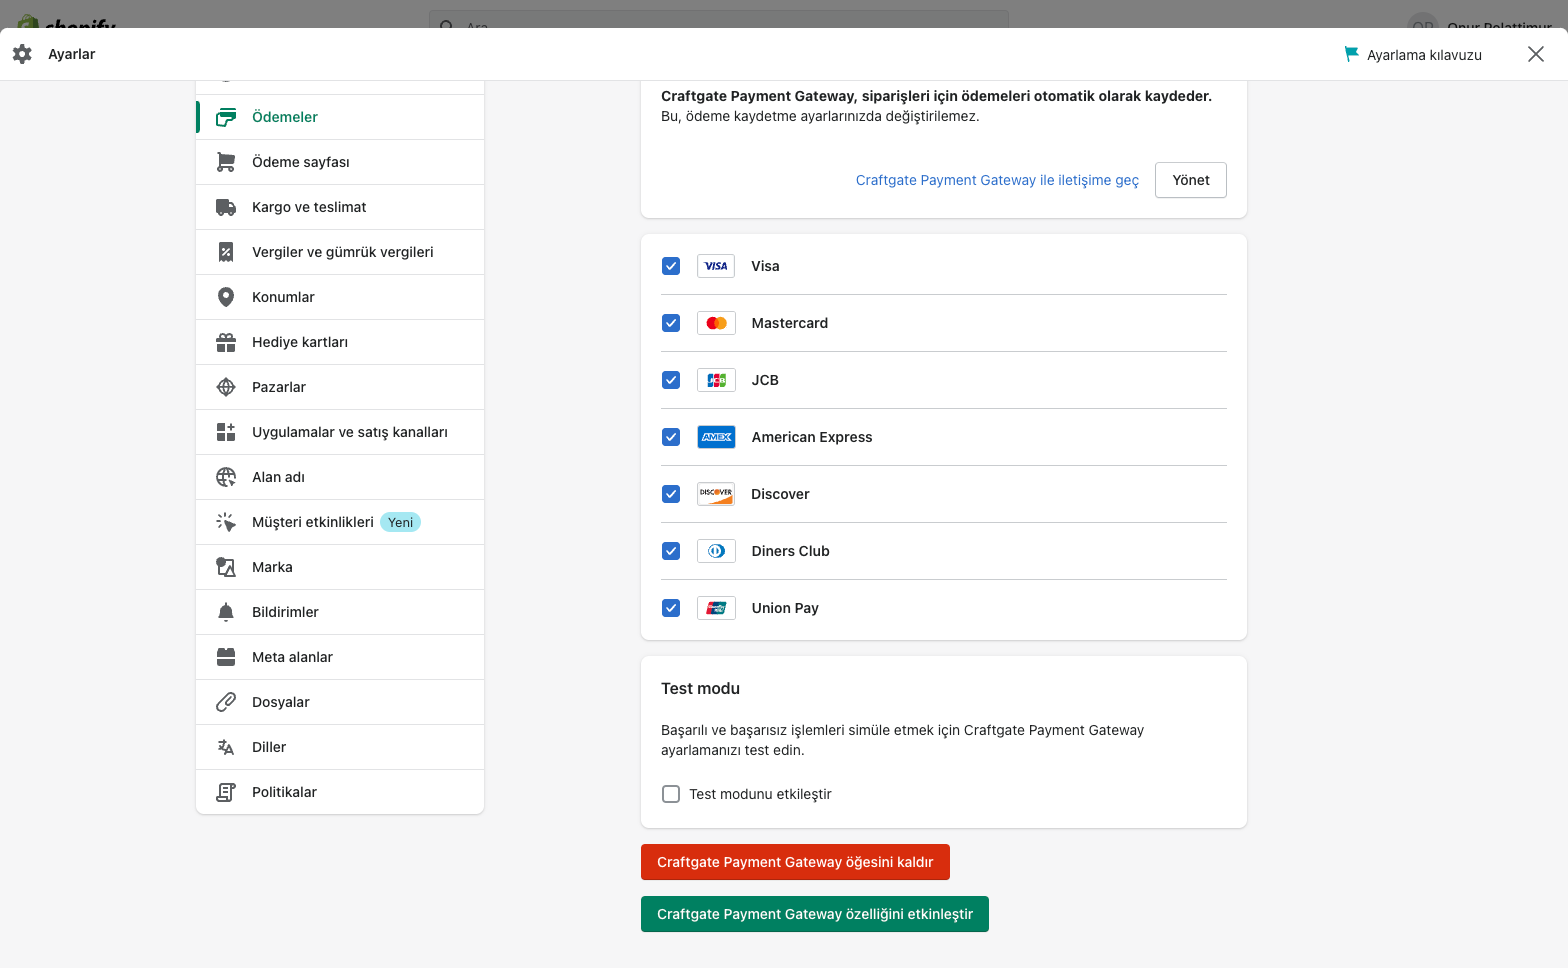Click the Meta alanlar icon
The height and width of the screenshot is (968, 1568).
pyautogui.click(x=226, y=657)
